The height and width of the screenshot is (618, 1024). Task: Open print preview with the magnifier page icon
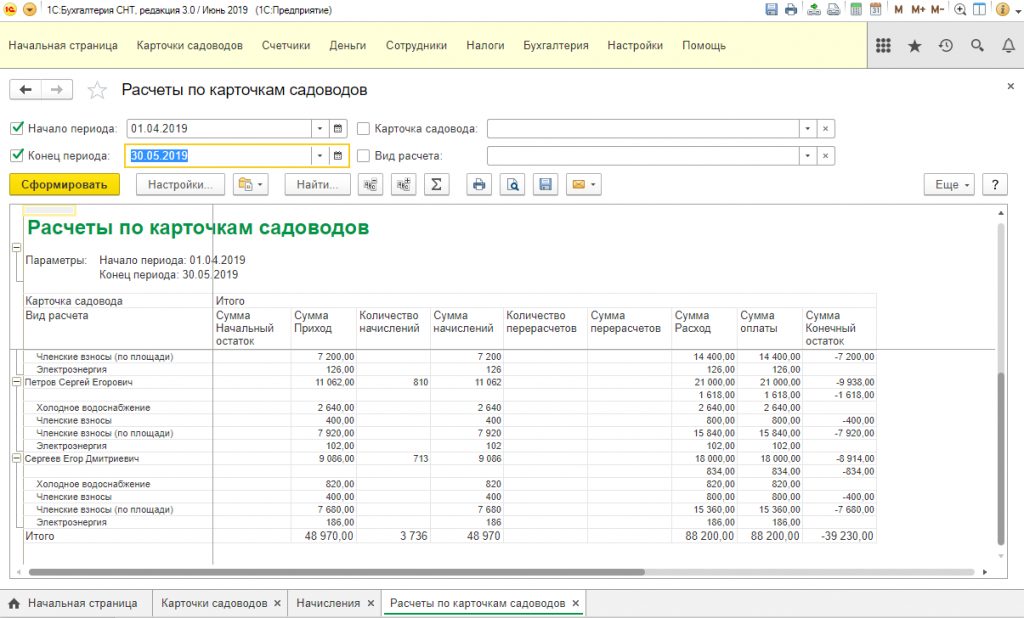(512, 185)
